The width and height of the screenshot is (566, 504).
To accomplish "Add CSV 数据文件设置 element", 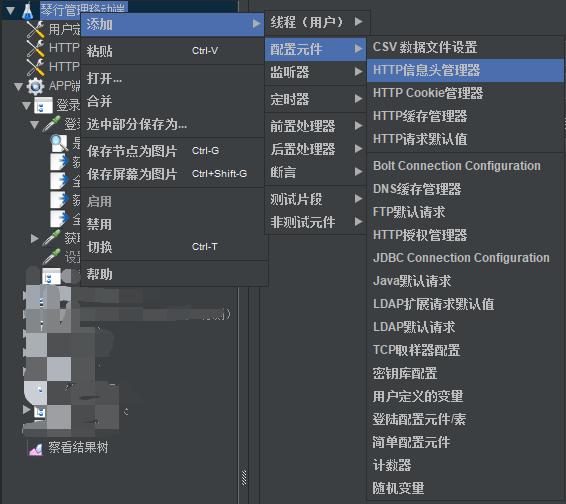I will [x=465, y=47].
